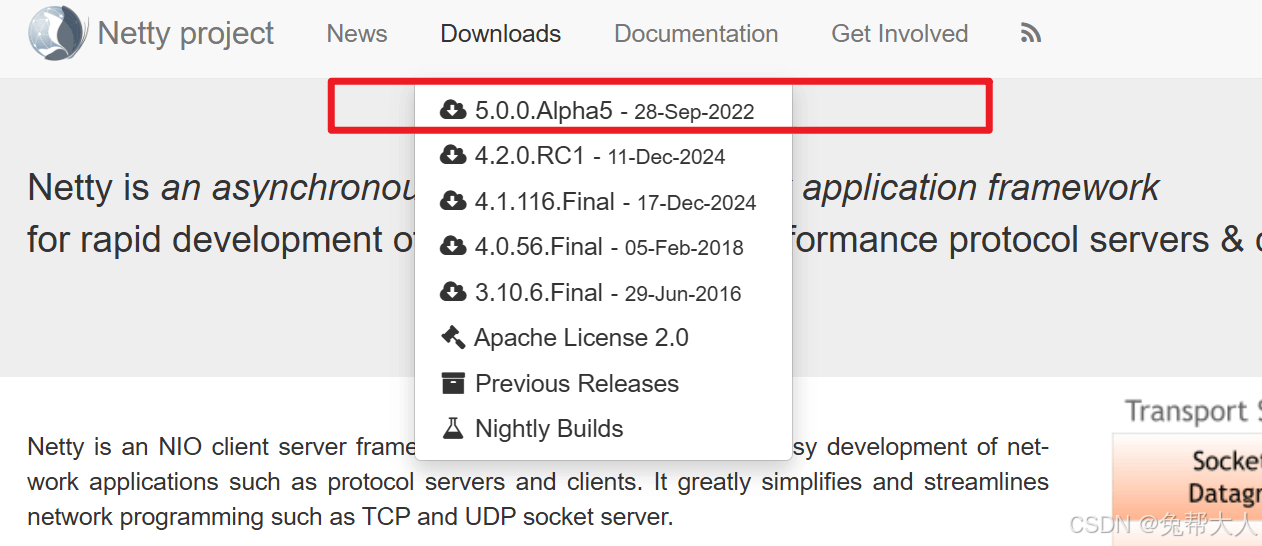Click download icon beside 5.0.0.Alpha5
The image size is (1262, 546).
click(x=453, y=110)
